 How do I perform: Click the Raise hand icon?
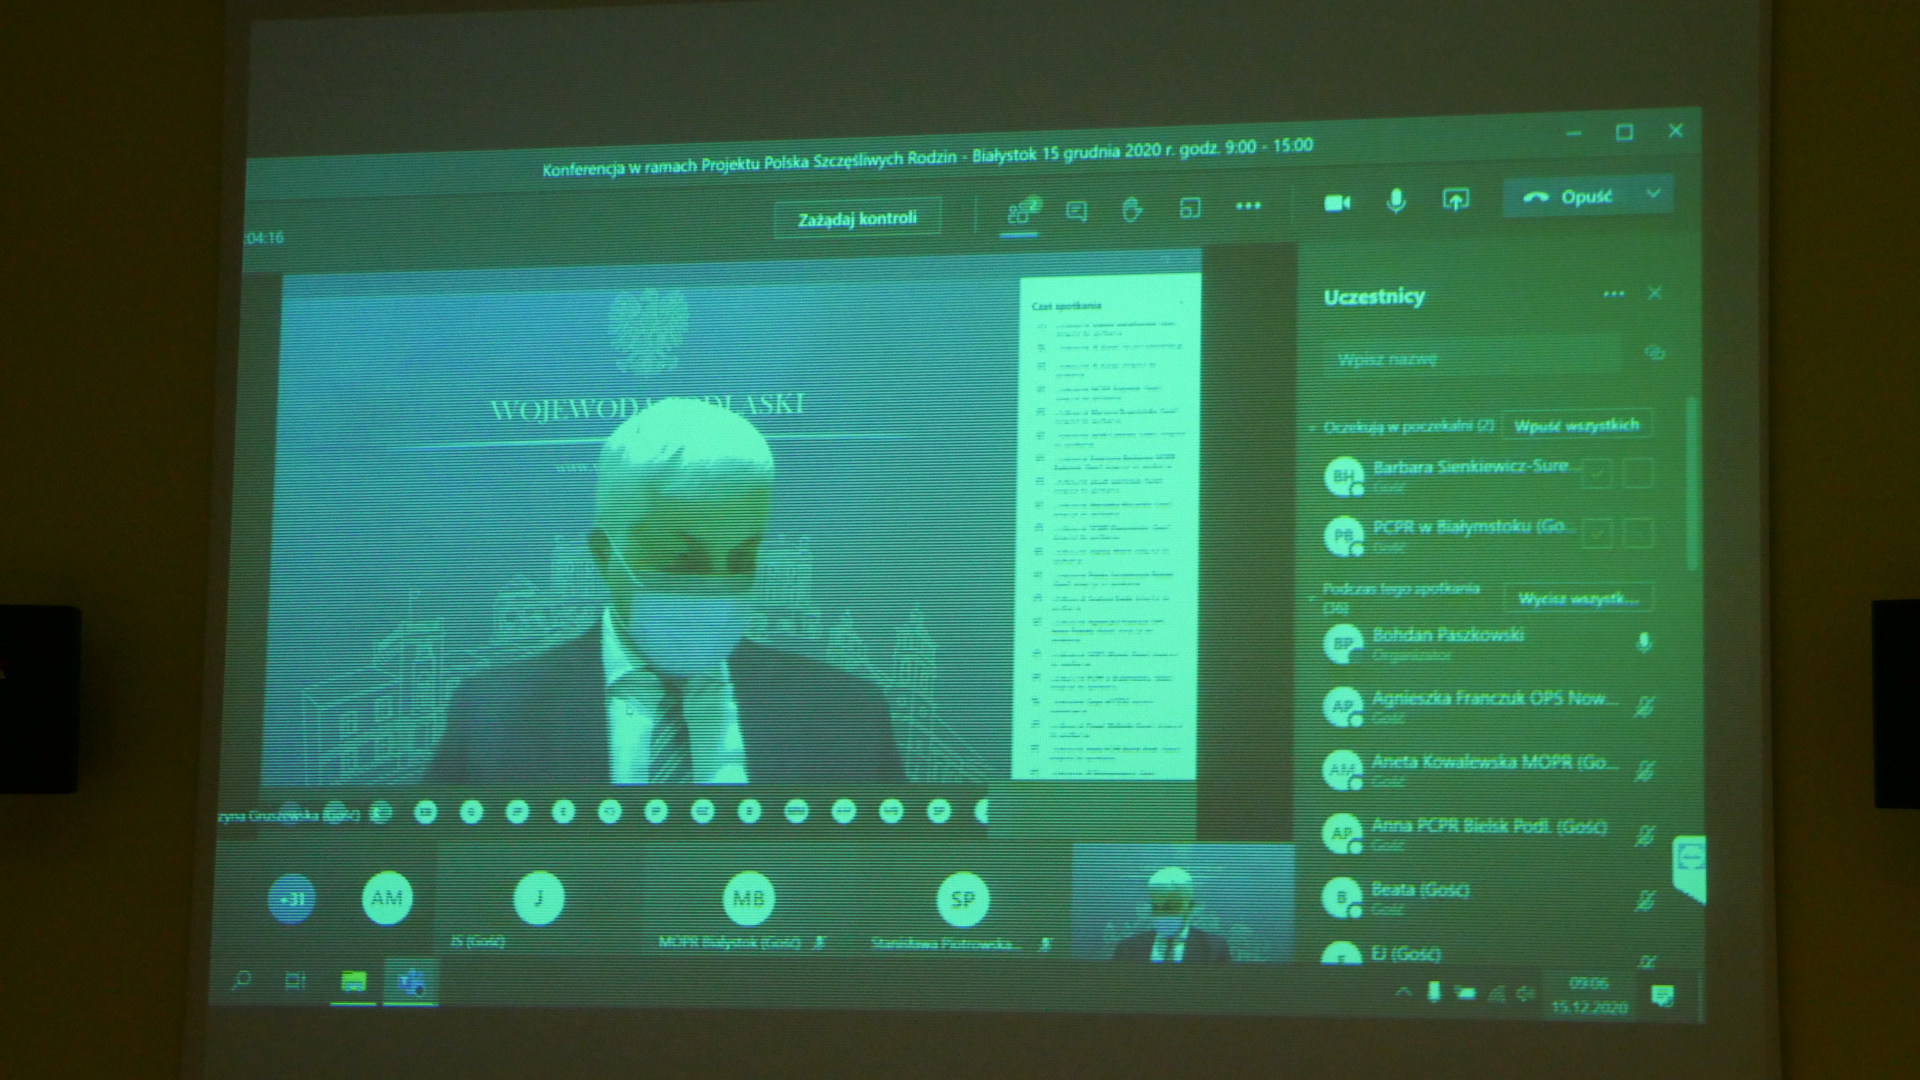pyautogui.click(x=1132, y=209)
